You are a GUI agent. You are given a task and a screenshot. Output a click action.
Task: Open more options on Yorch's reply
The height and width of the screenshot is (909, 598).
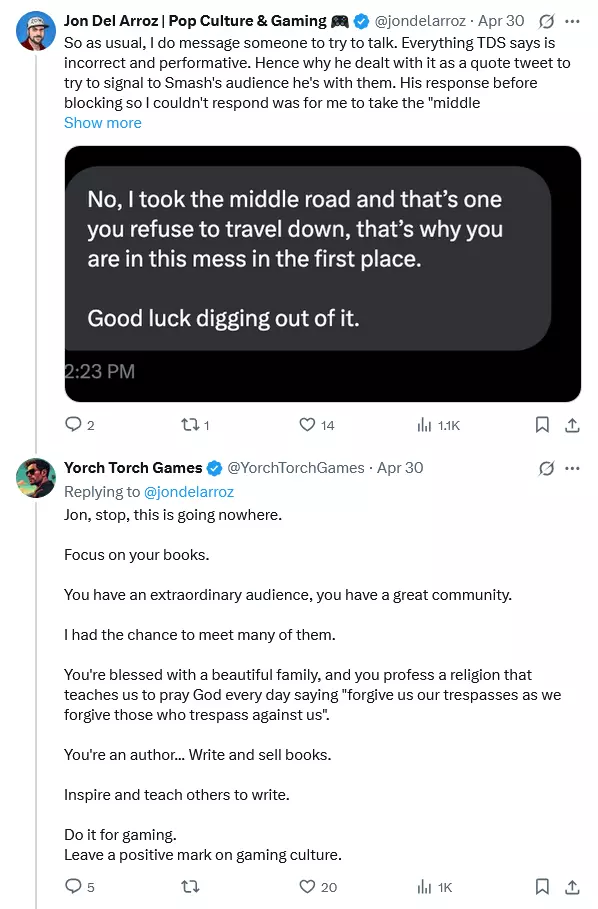[x=572, y=468]
